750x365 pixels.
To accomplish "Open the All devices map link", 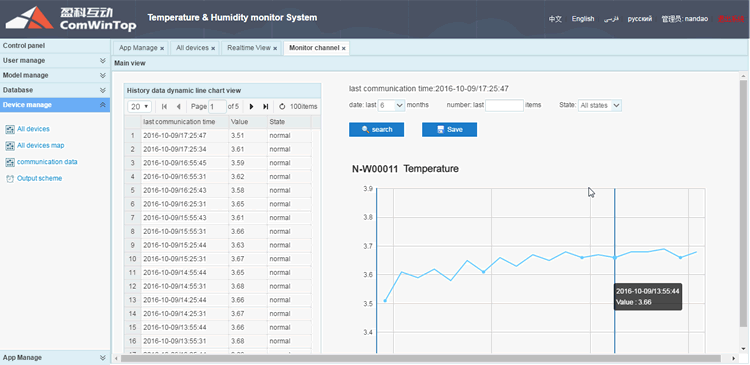I will point(41,145).
